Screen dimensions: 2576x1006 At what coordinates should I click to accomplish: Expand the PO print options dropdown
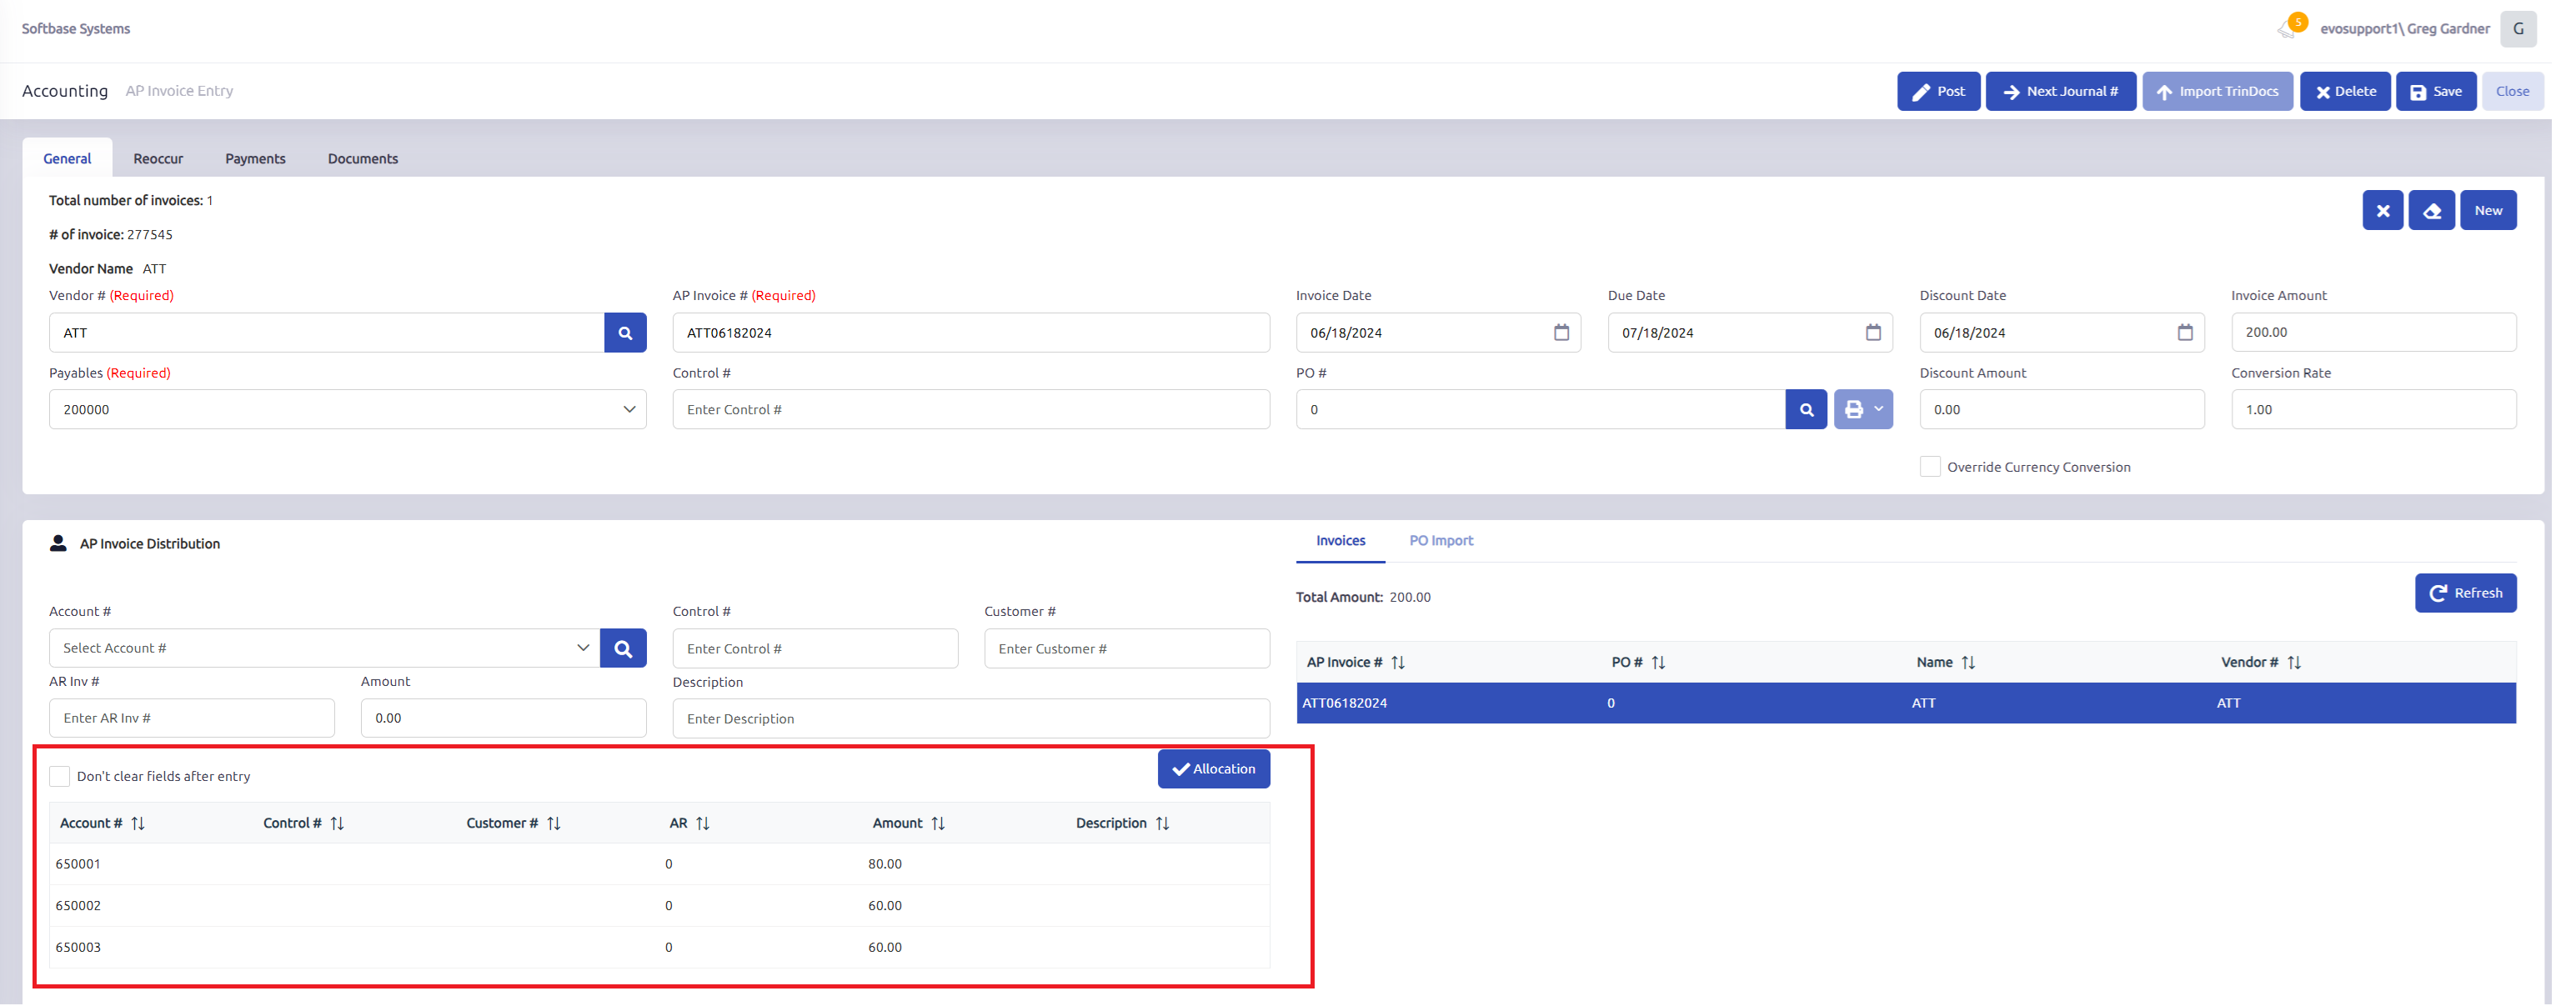click(1864, 410)
